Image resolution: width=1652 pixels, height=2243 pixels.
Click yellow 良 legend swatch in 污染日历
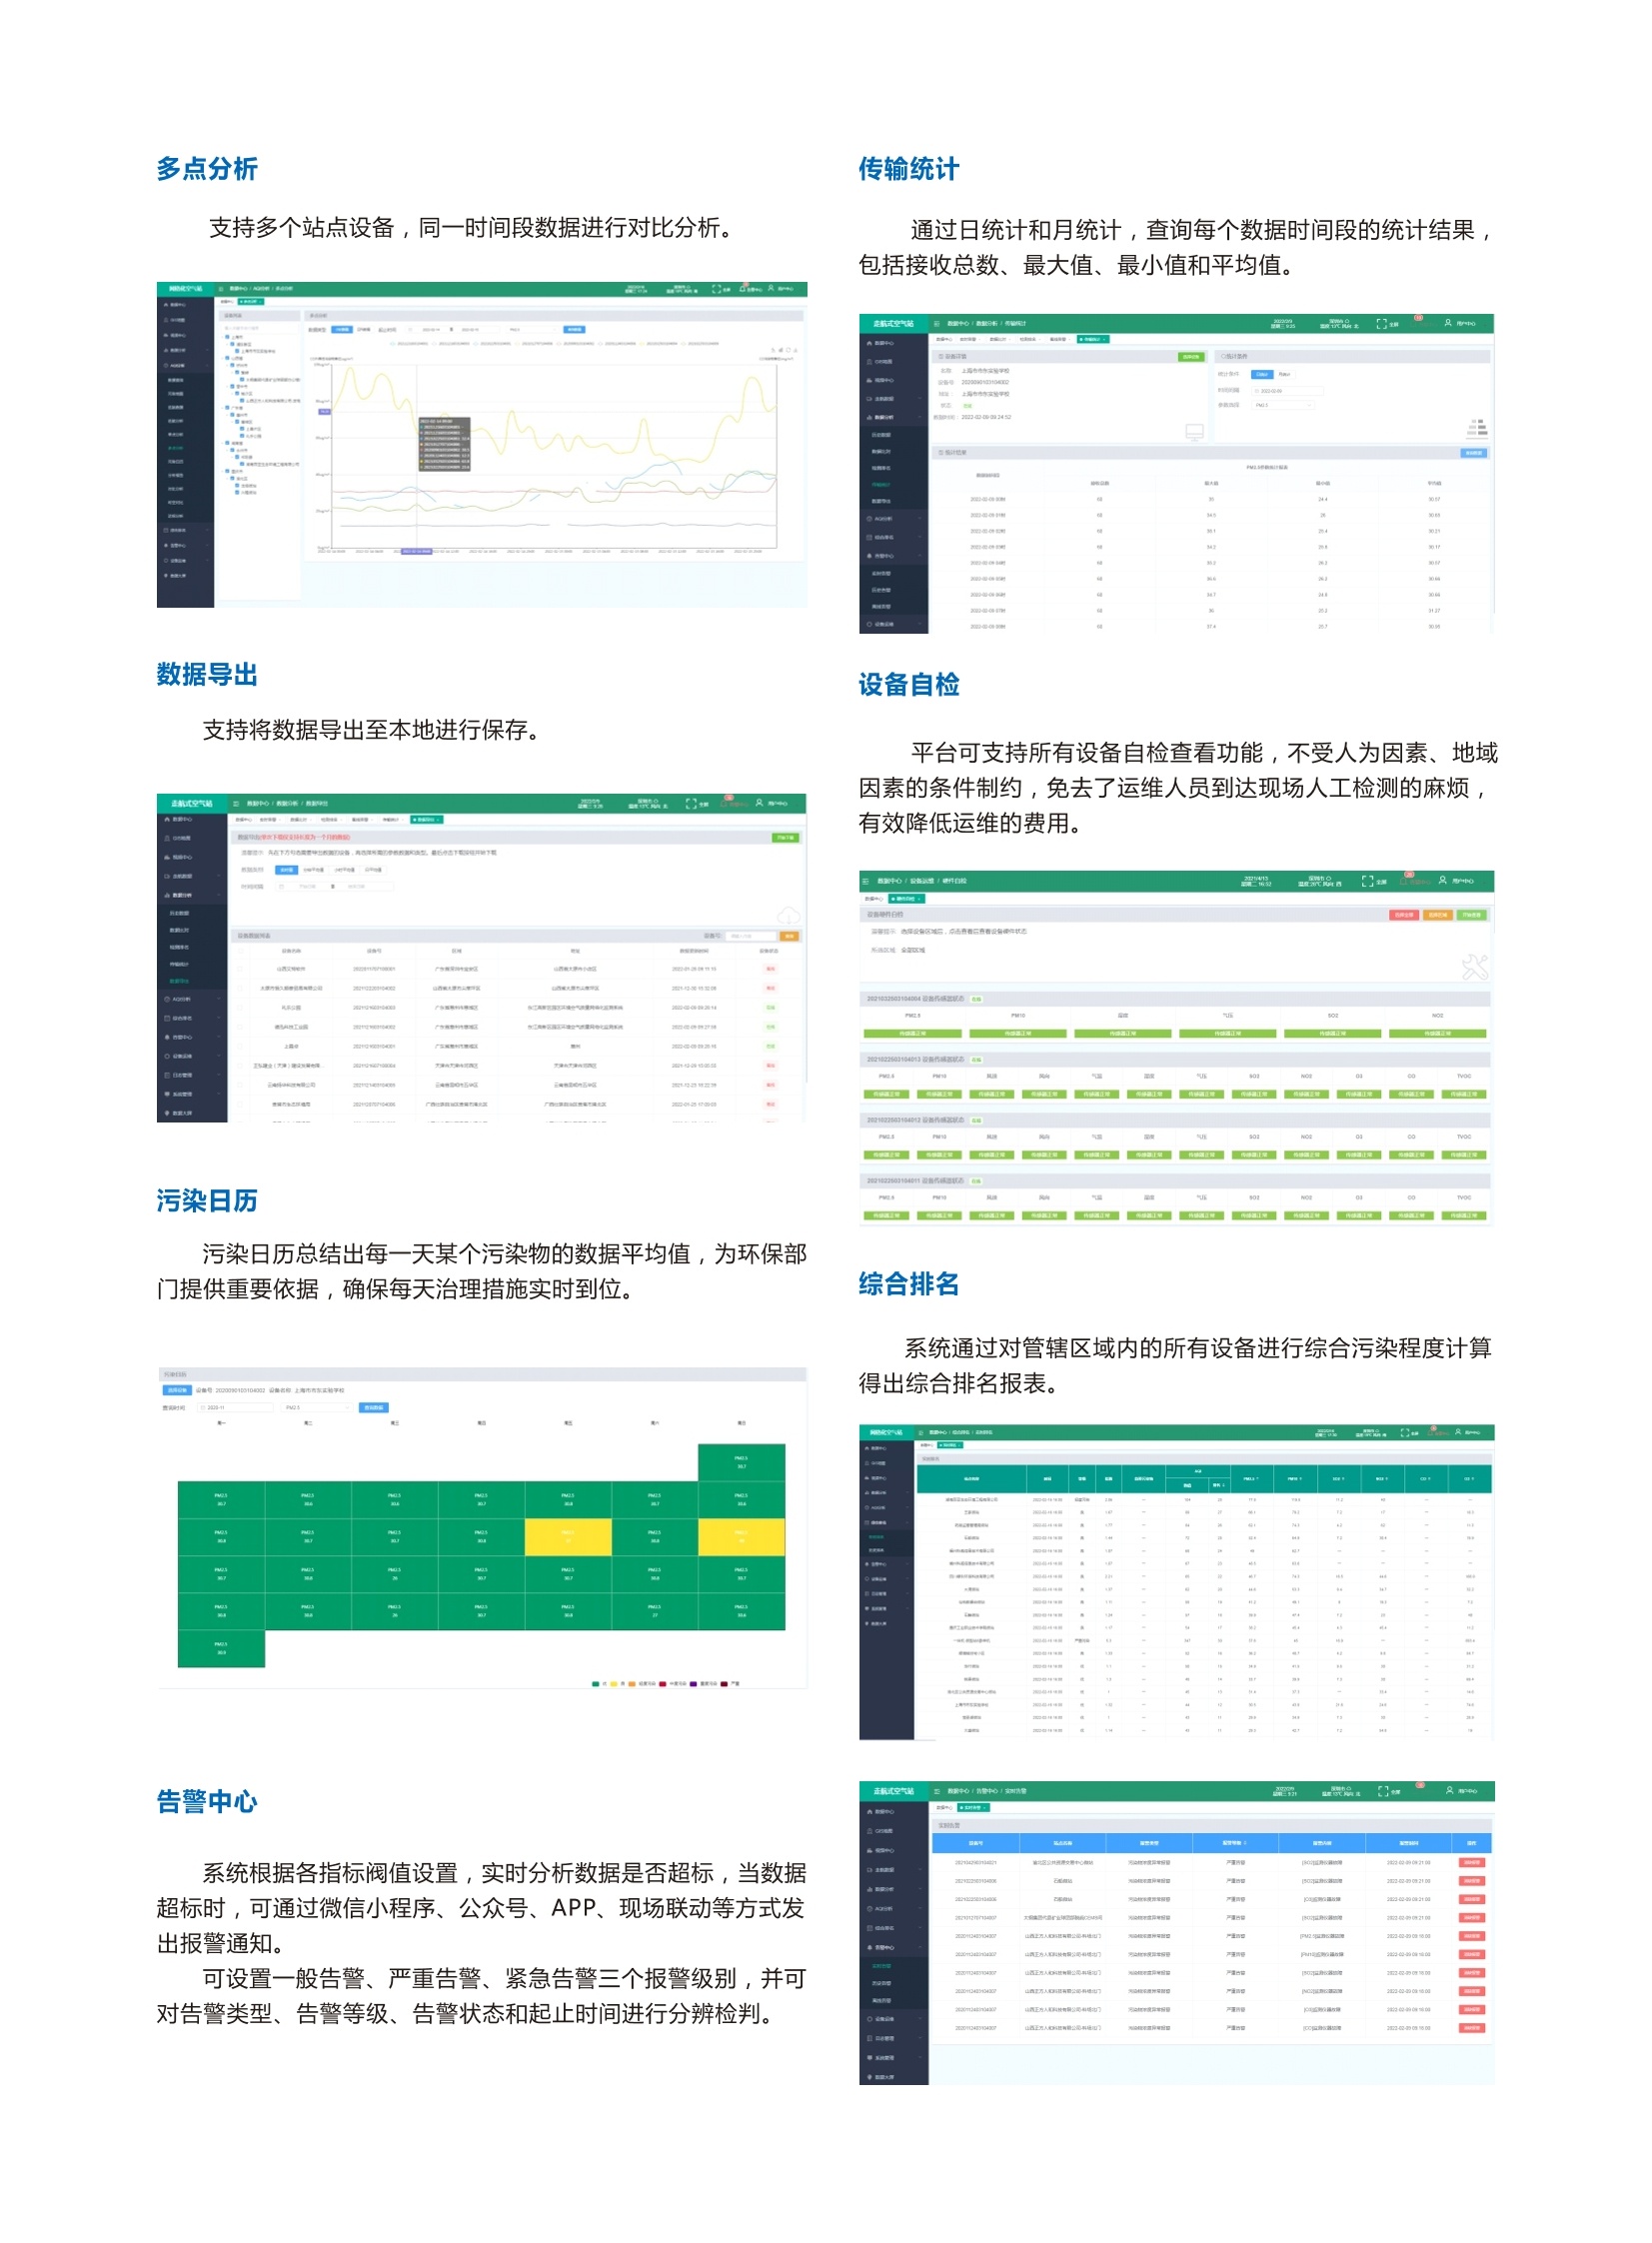614,1685
